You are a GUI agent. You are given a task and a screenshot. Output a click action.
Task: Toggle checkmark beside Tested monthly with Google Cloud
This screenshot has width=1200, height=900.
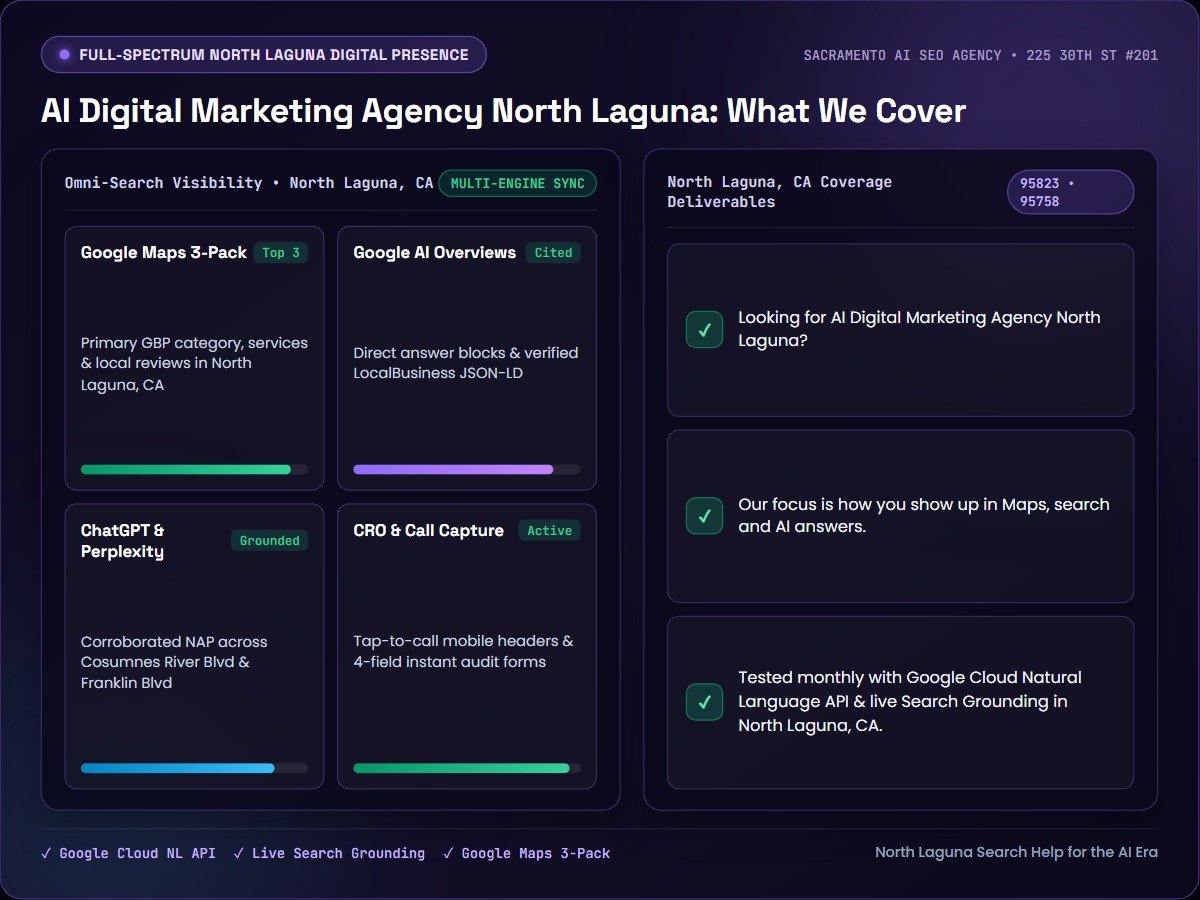704,702
